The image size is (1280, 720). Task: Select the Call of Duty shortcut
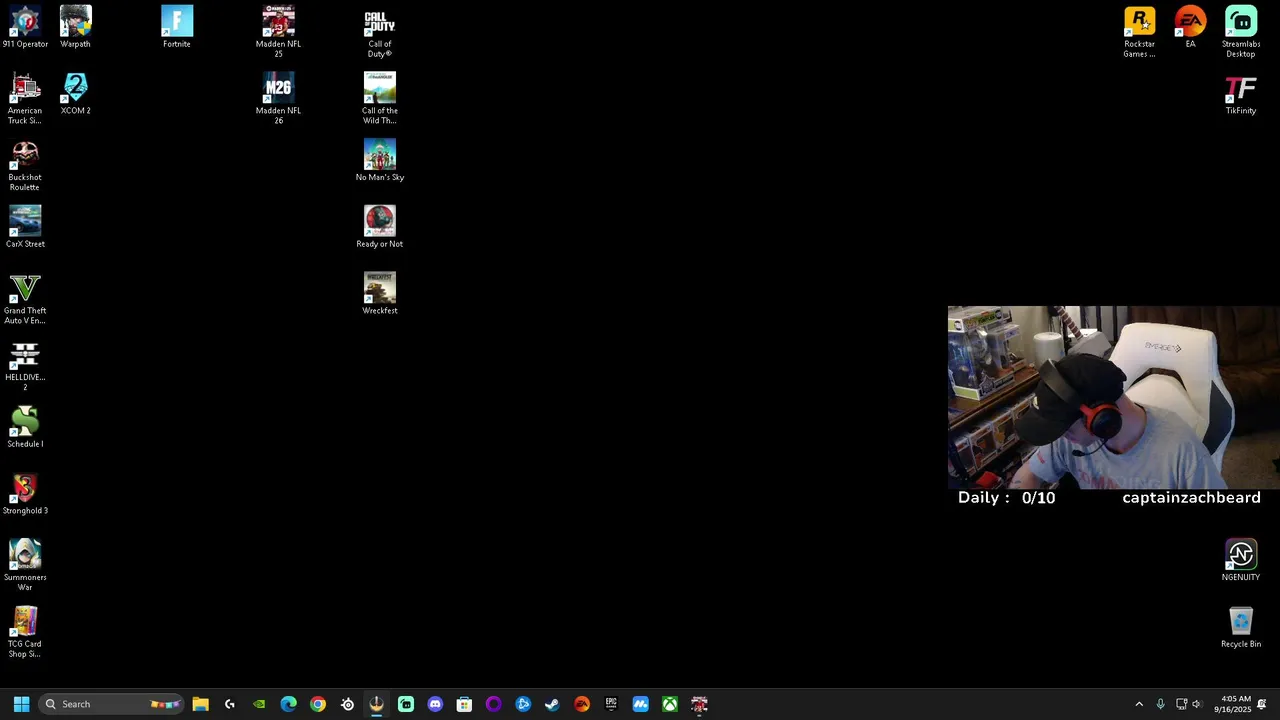(x=380, y=31)
